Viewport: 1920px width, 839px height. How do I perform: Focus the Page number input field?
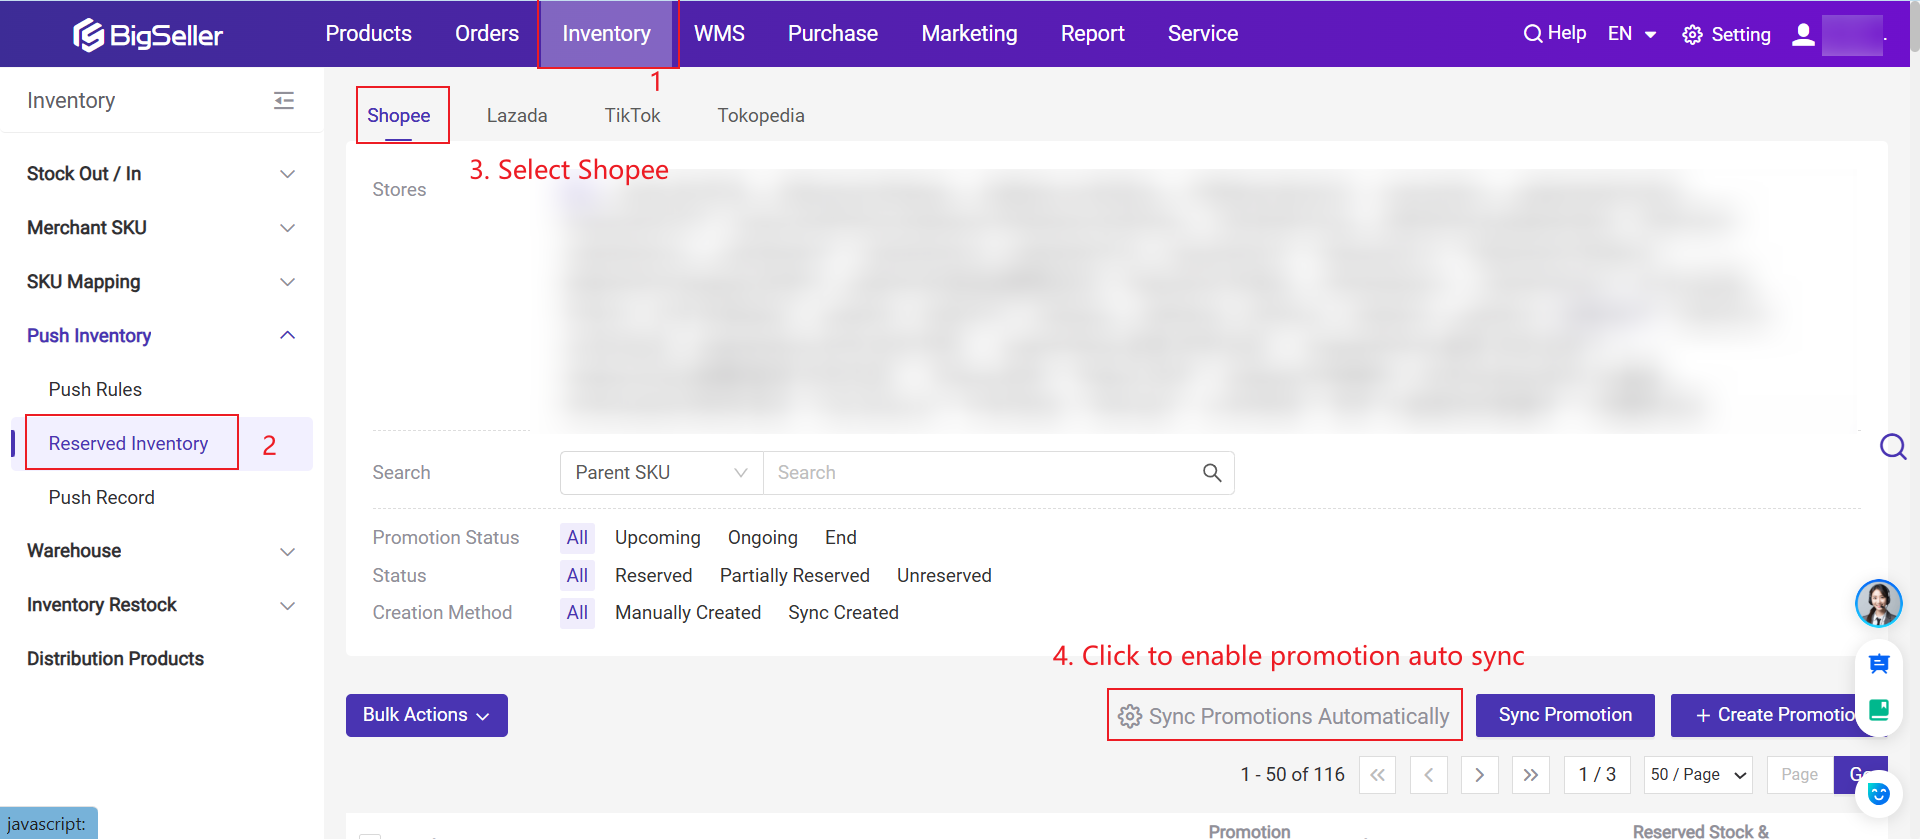click(x=1800, y=775)
